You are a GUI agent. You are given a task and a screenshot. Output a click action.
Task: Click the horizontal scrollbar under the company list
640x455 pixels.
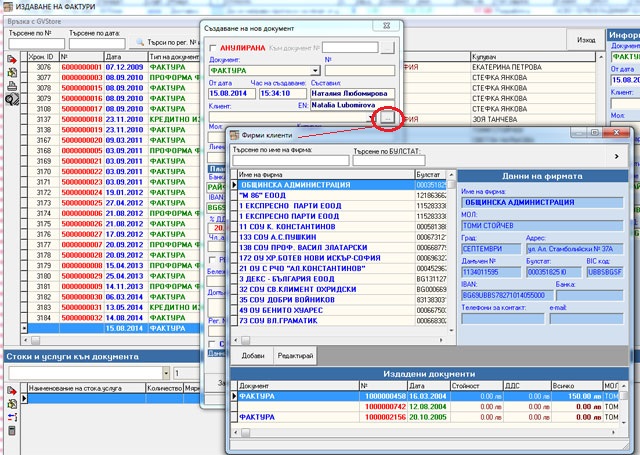pyautogui.click(x=339, y=340)
